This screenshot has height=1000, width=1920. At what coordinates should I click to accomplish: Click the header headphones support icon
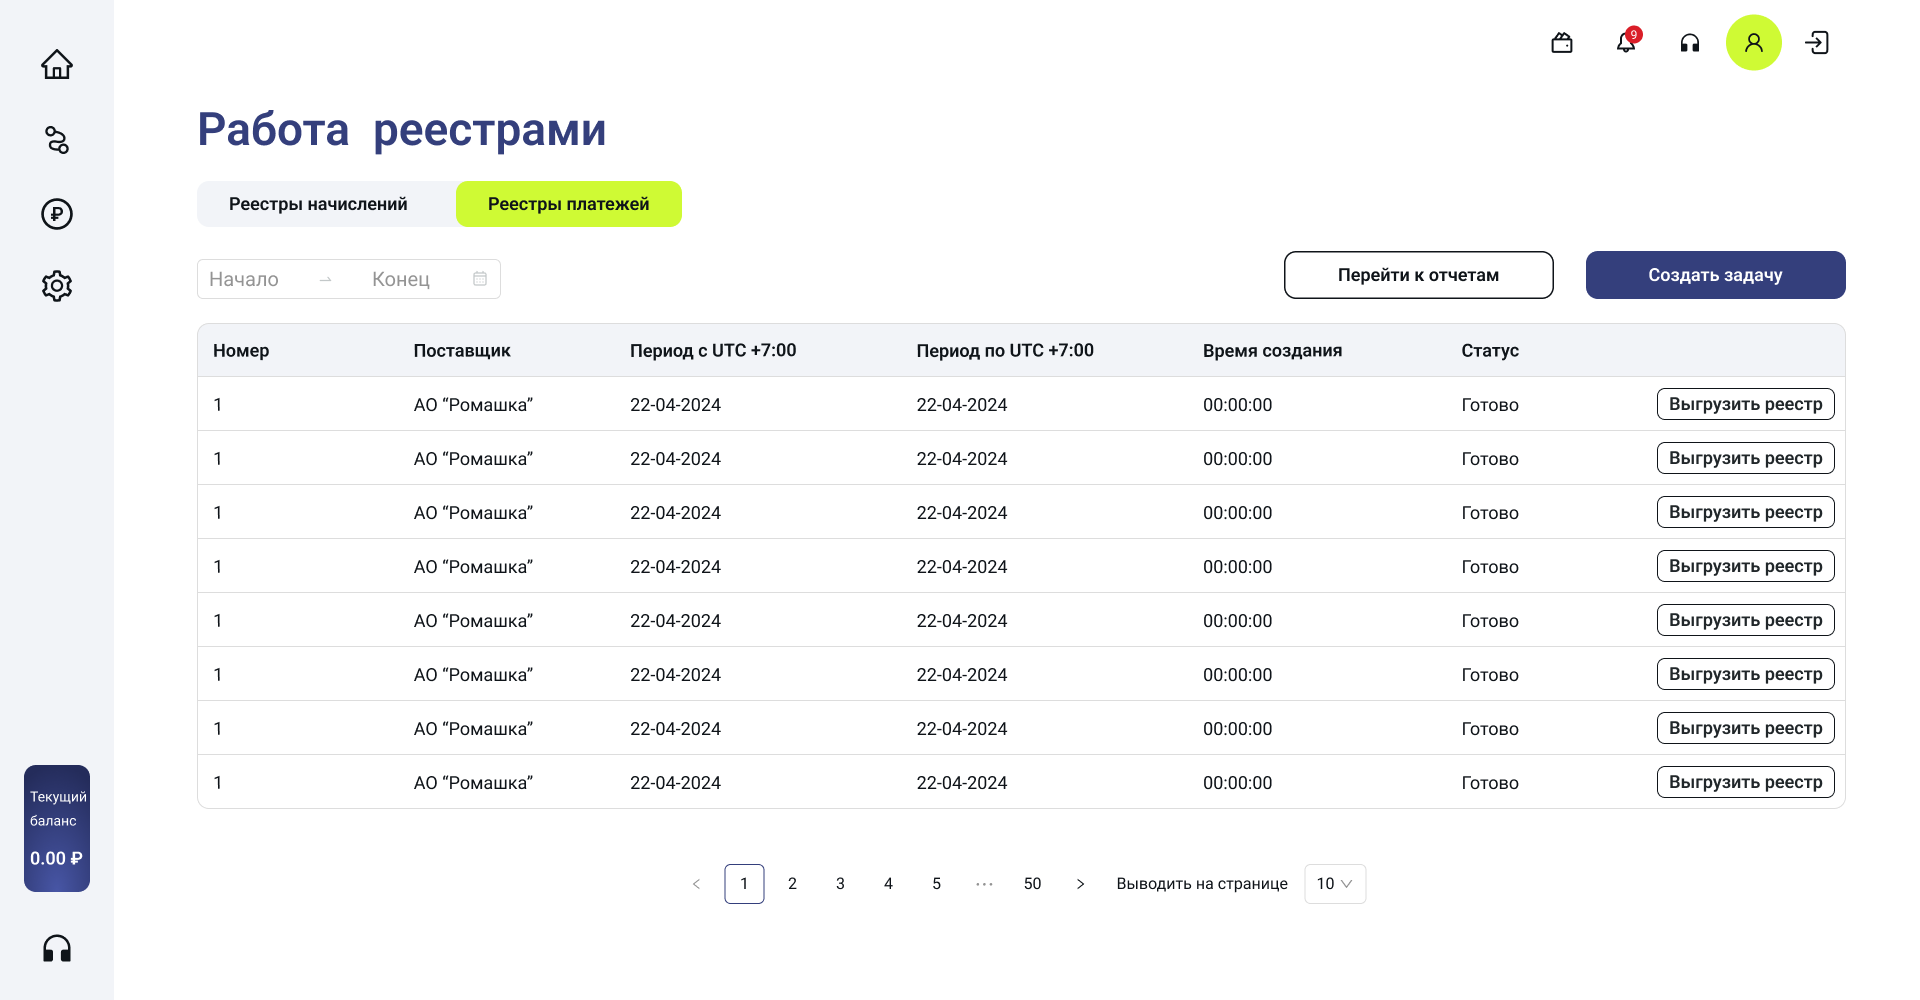1690,43
